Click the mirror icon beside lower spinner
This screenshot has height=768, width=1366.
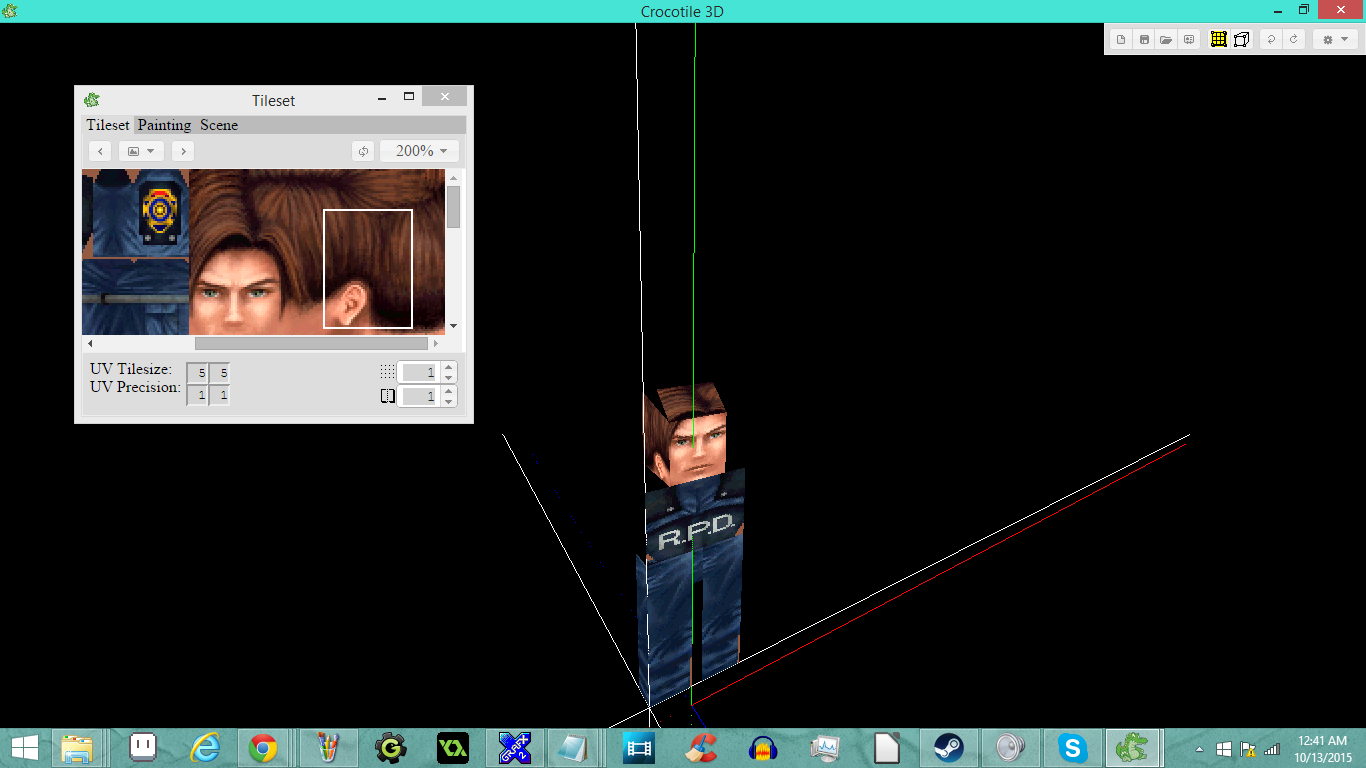388,396
